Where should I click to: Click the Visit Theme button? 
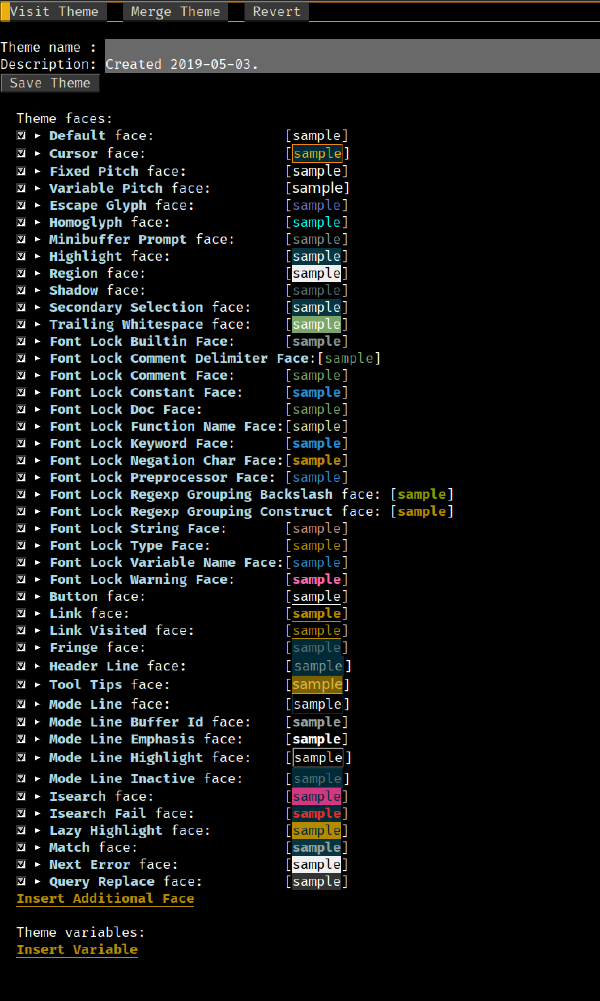[x=54, y=11]
